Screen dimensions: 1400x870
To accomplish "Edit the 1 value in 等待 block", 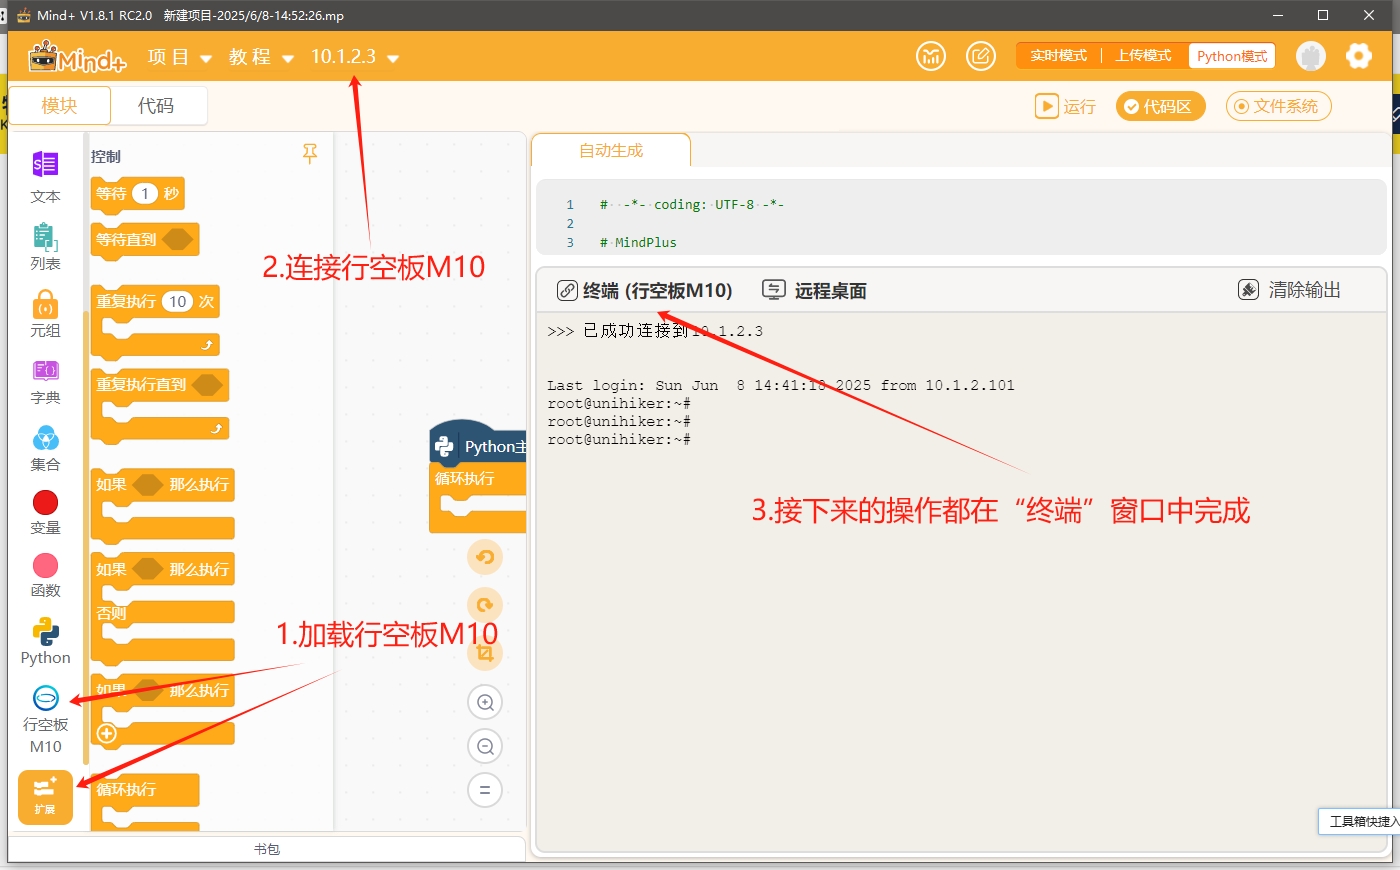I will (145, 193).
